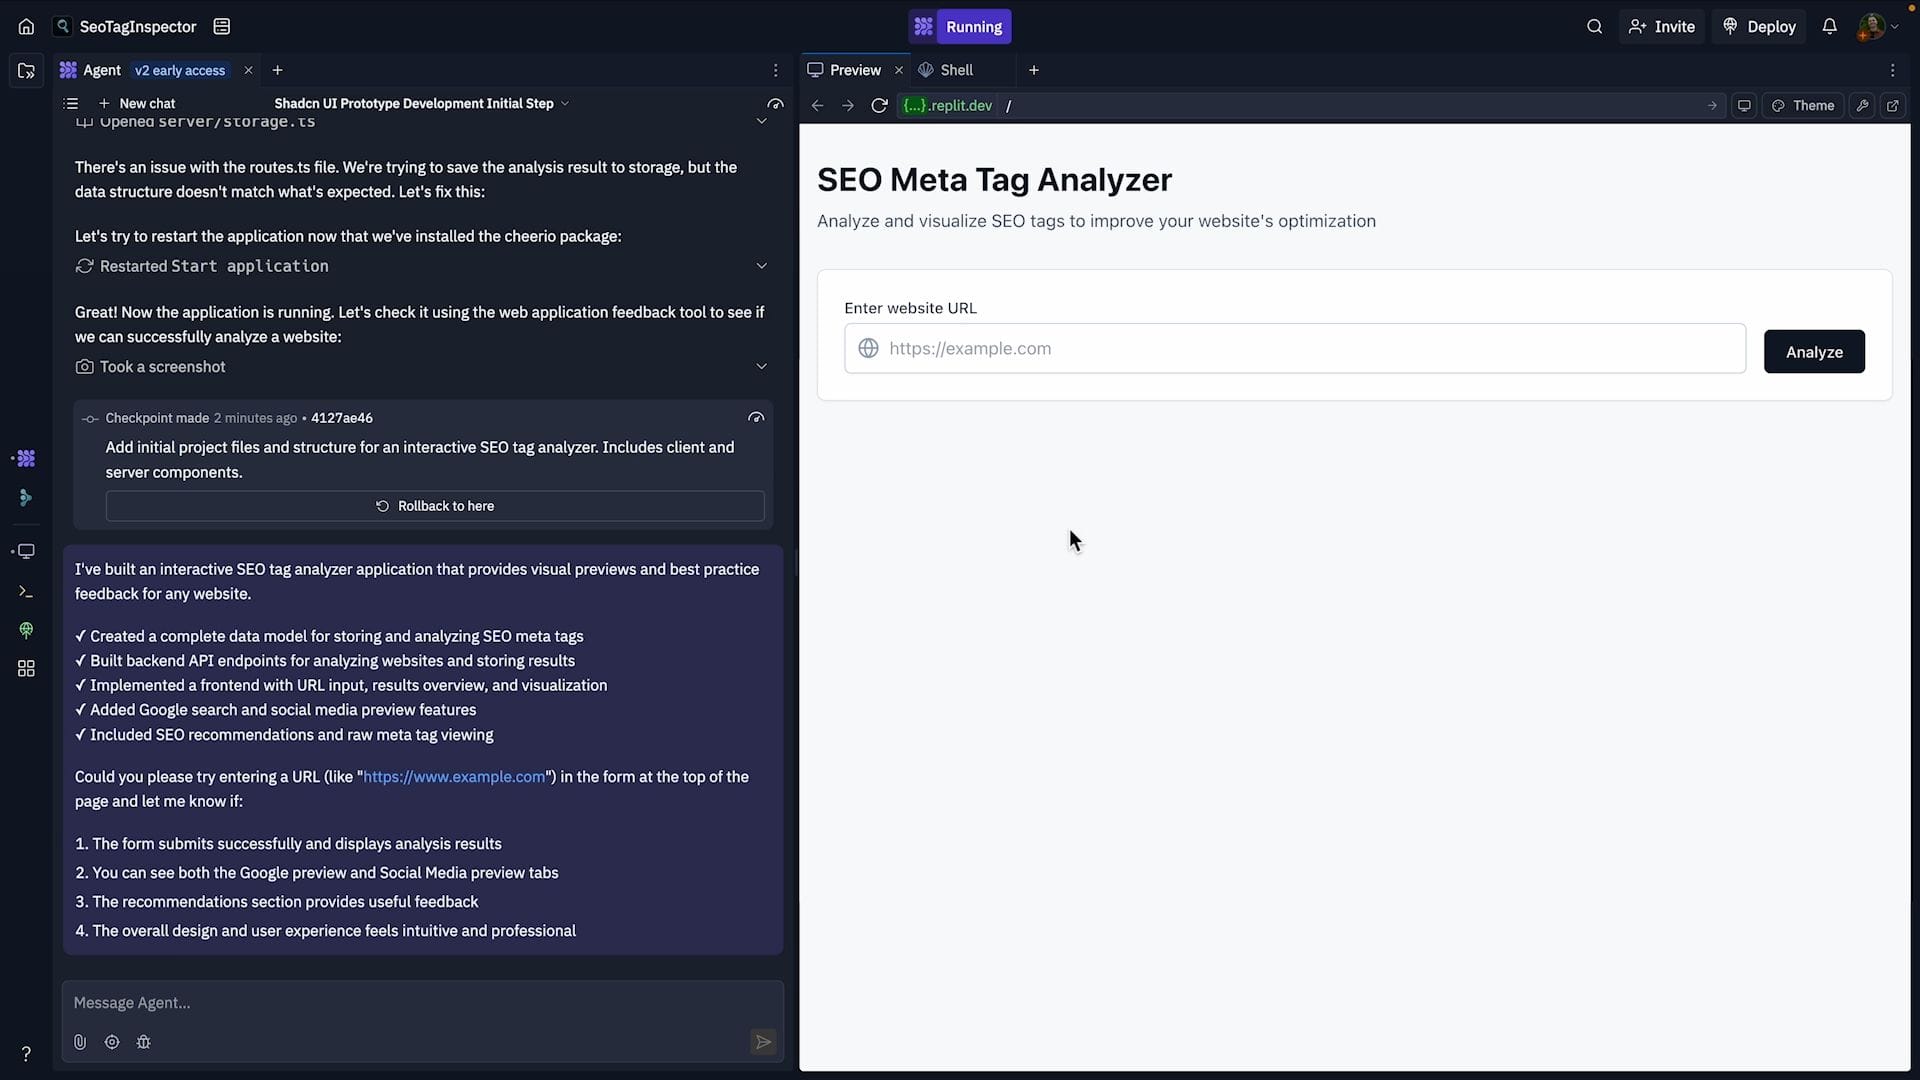The image size is (1920, 1080).
Task: Click the send message arrow
Action: 763,1042
